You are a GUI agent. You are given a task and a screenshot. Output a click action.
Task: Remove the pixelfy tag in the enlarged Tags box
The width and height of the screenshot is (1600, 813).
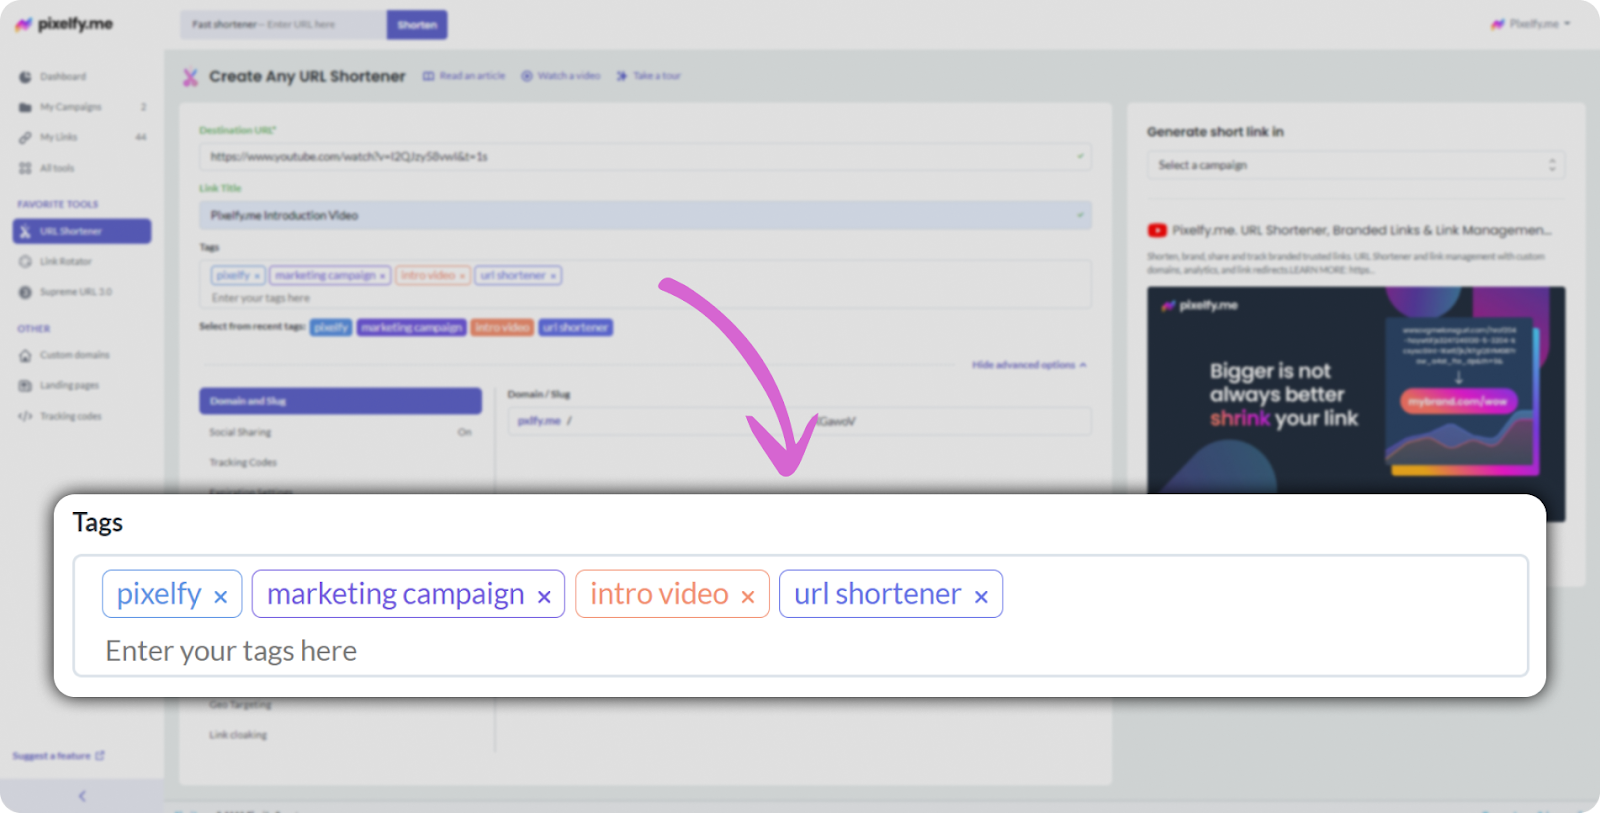[221, 597]
